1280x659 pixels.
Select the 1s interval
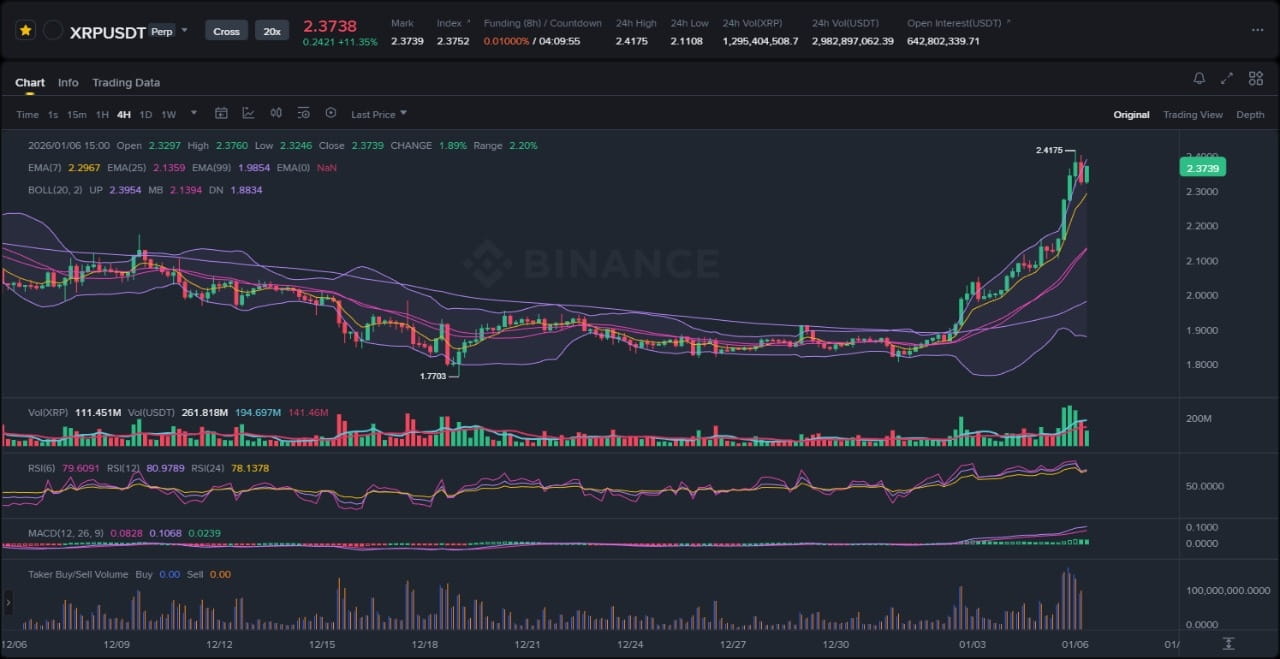pos(53,115)
